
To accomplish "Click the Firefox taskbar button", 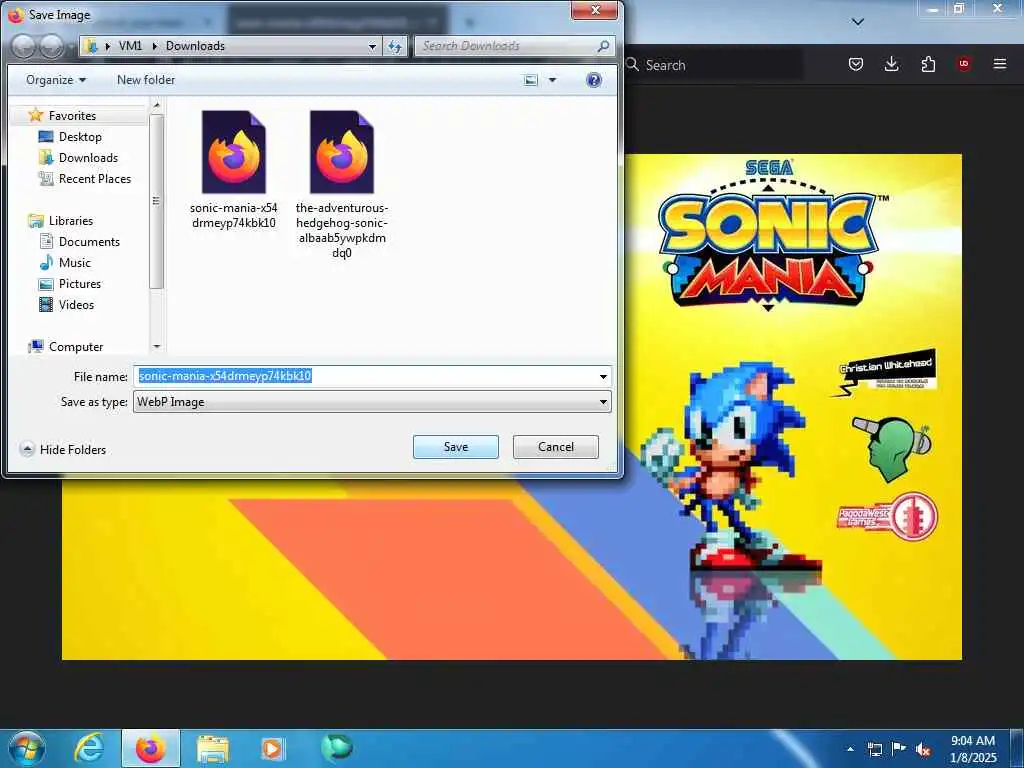I will (150, 748).
